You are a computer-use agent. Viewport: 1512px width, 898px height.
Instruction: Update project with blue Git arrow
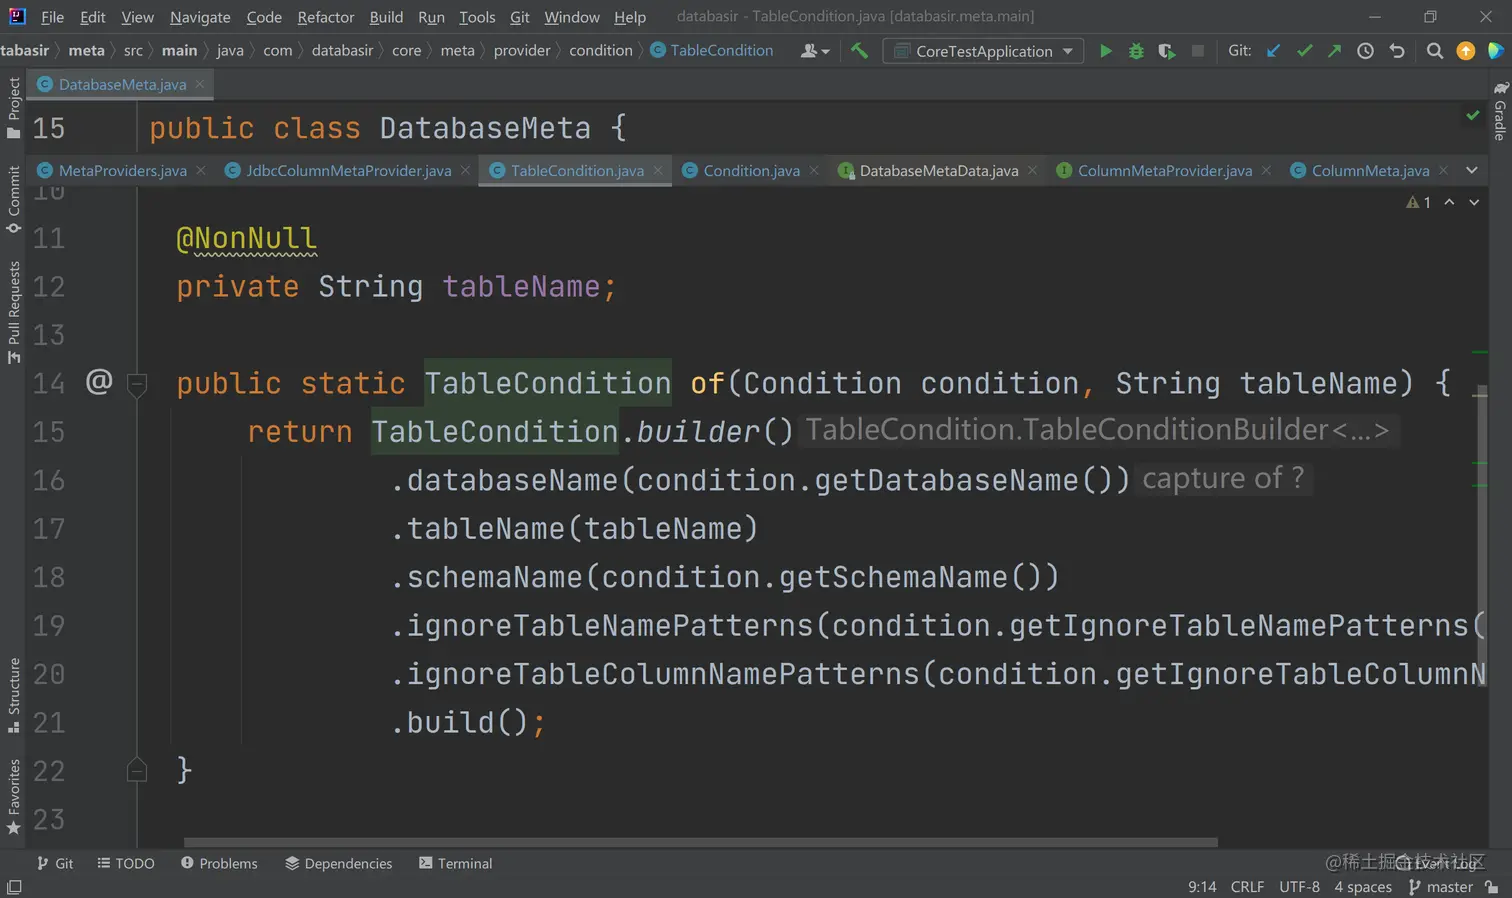tap(1273, 51)
